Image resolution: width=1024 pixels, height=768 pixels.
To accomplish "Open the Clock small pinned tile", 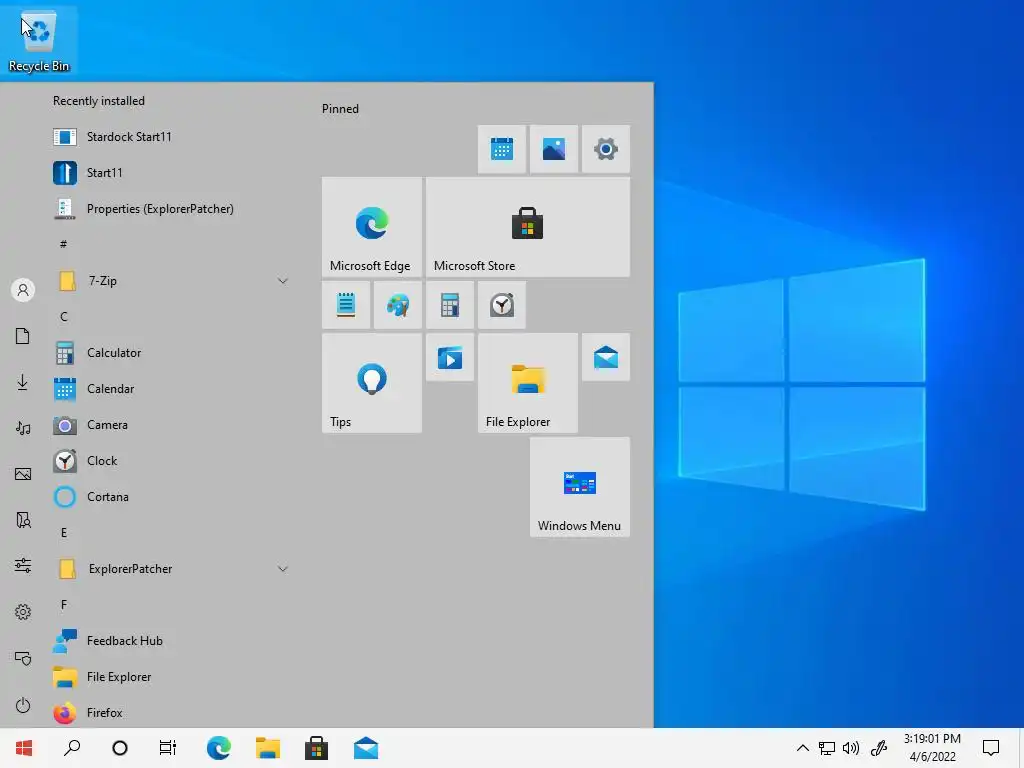I will tap(502, 305).
